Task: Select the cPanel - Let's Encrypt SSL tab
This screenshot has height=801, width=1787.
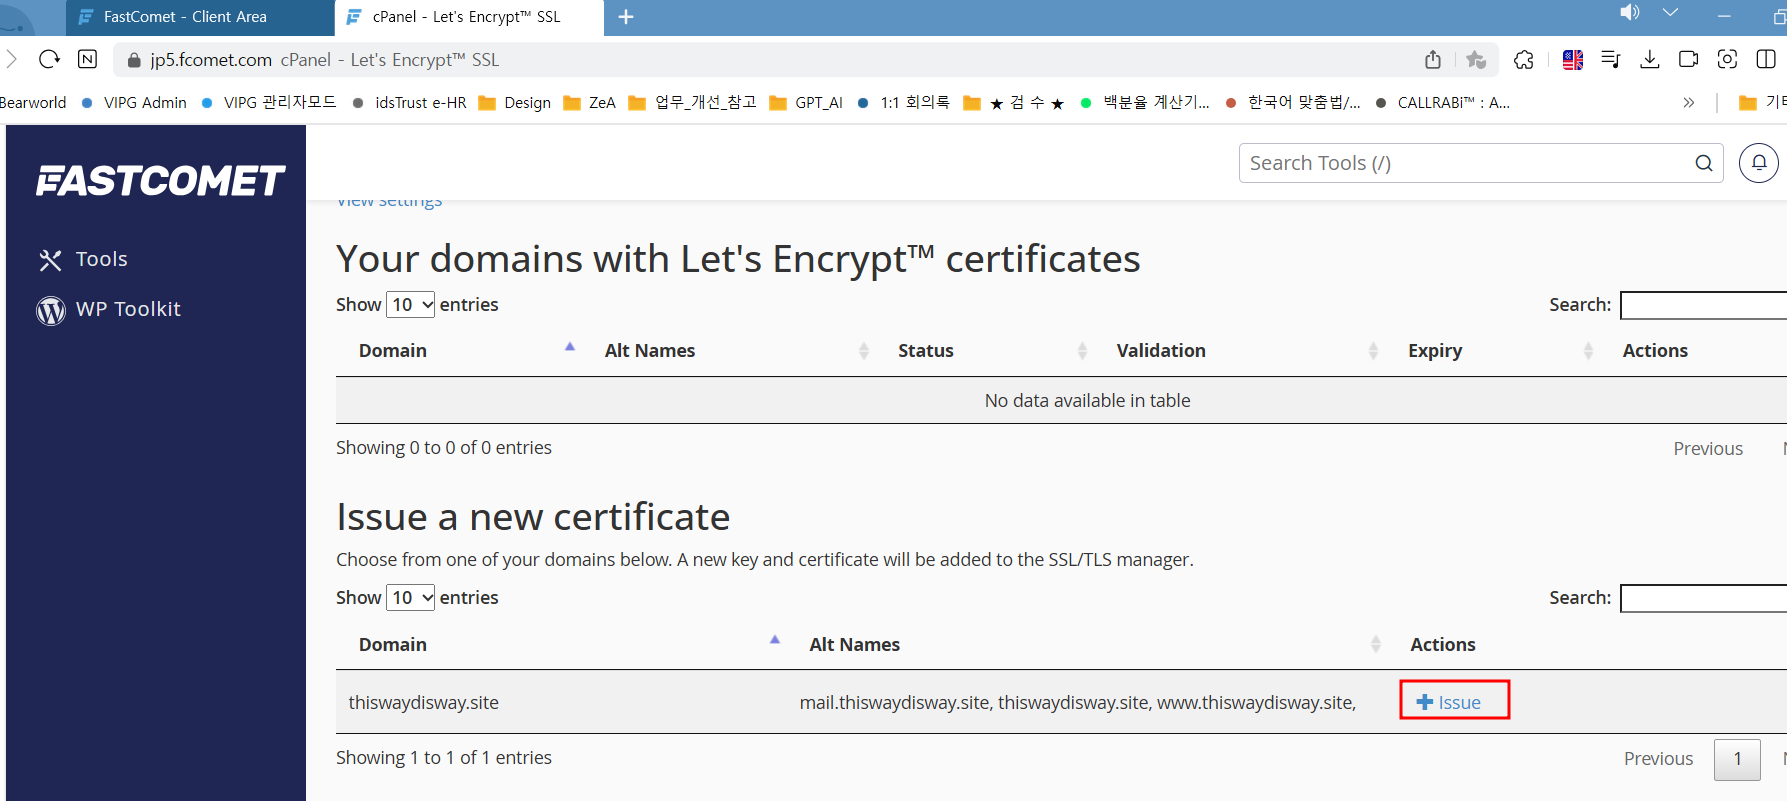Action: tap(467, 17)
